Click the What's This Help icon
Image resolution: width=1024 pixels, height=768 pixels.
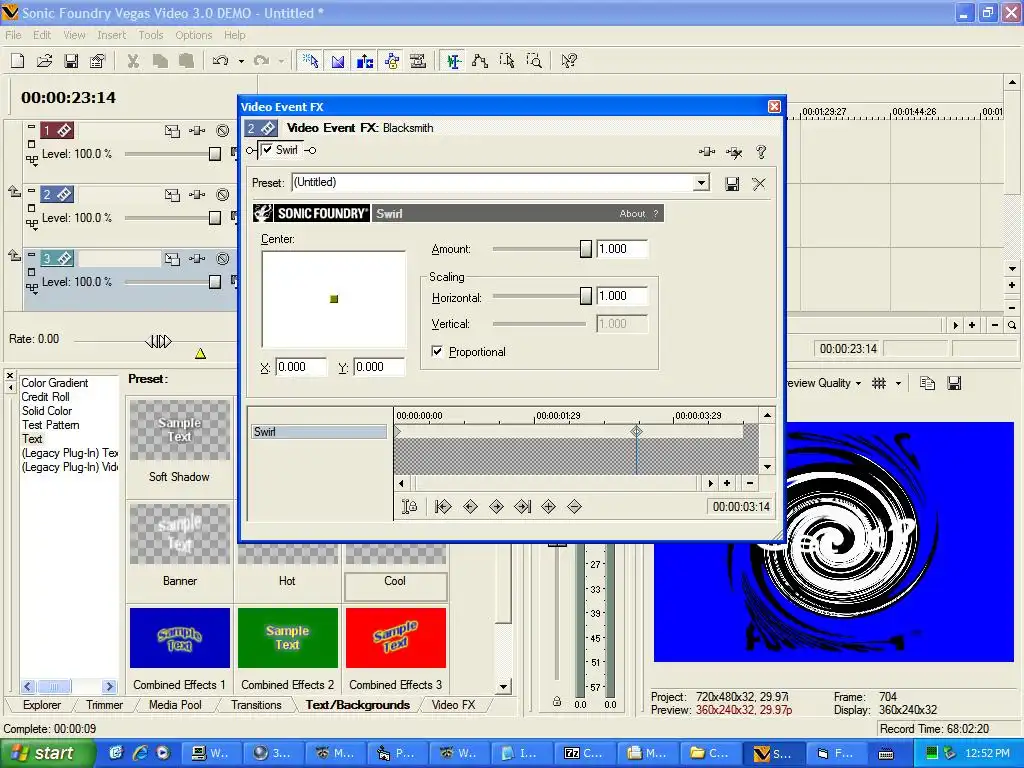(569, 61)
